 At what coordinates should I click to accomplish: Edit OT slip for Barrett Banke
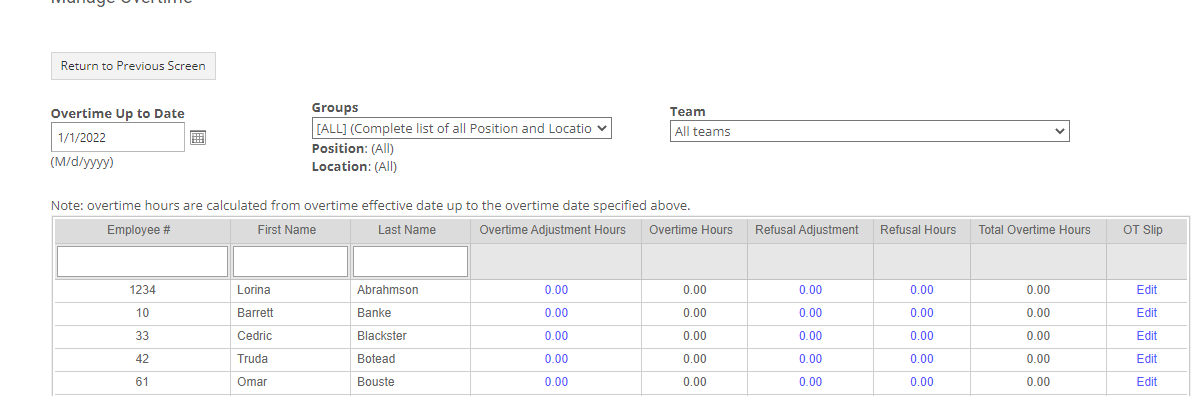pyautogui.click(x=1147, y=313)
